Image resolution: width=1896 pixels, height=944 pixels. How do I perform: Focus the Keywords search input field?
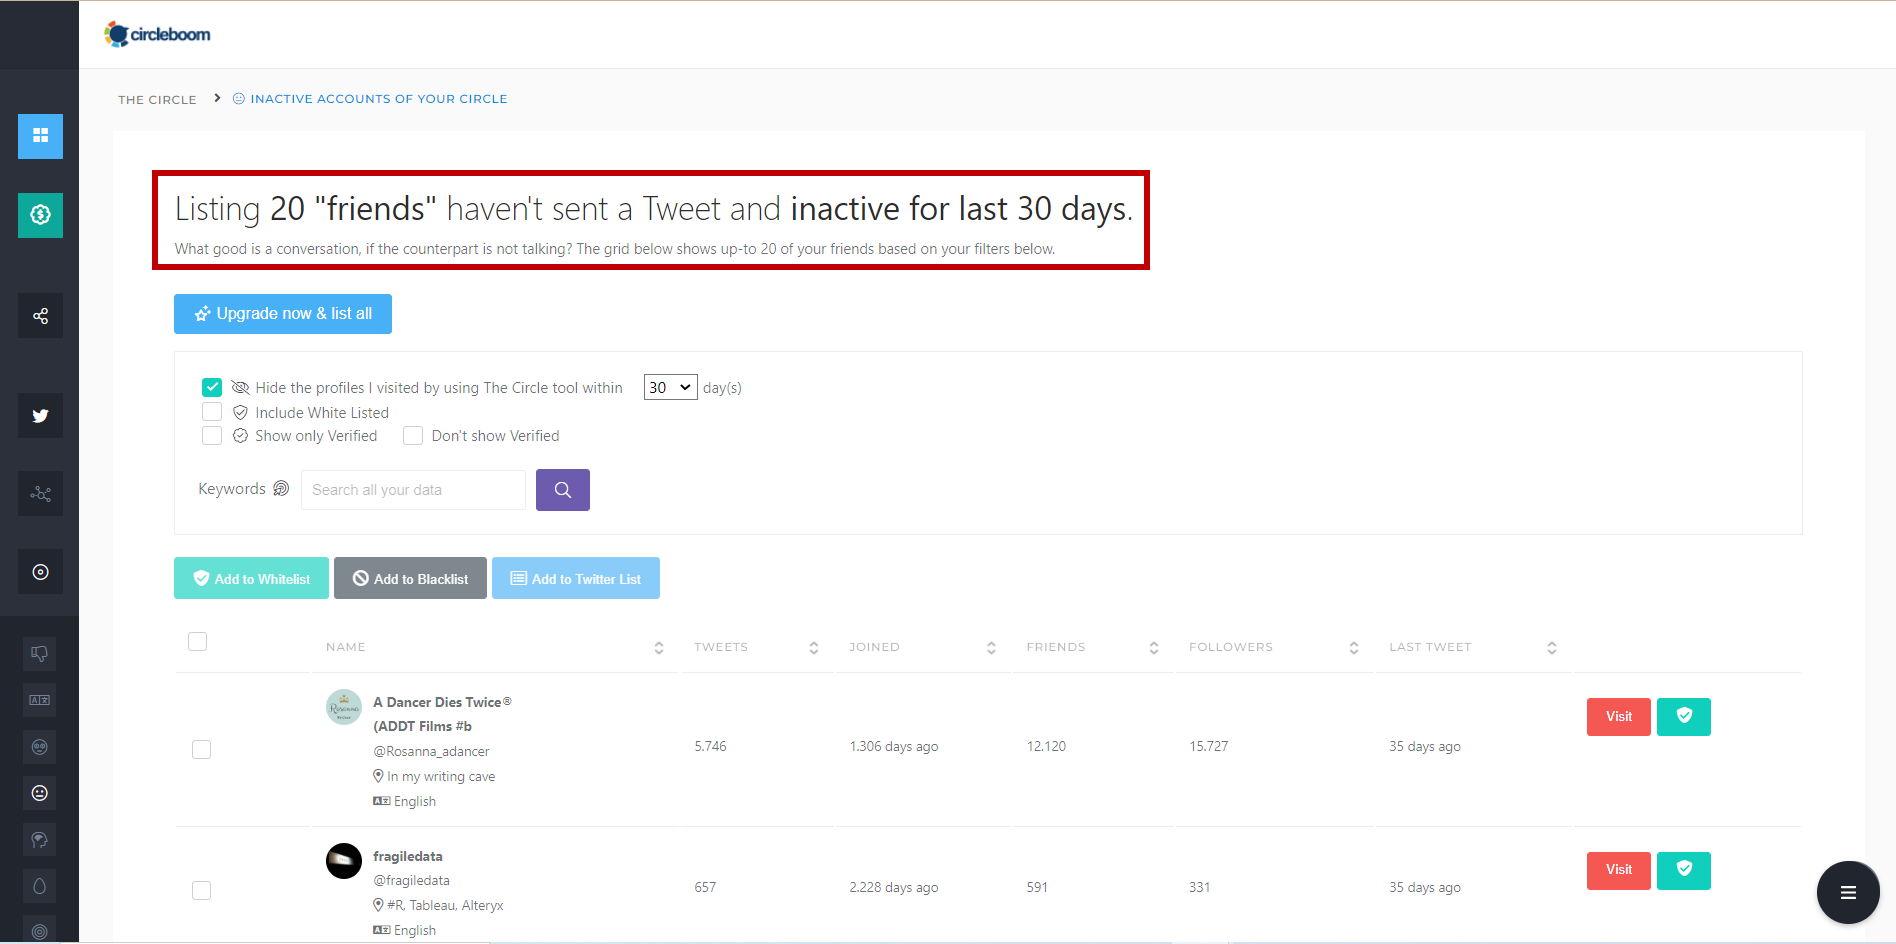coord(413,490)
